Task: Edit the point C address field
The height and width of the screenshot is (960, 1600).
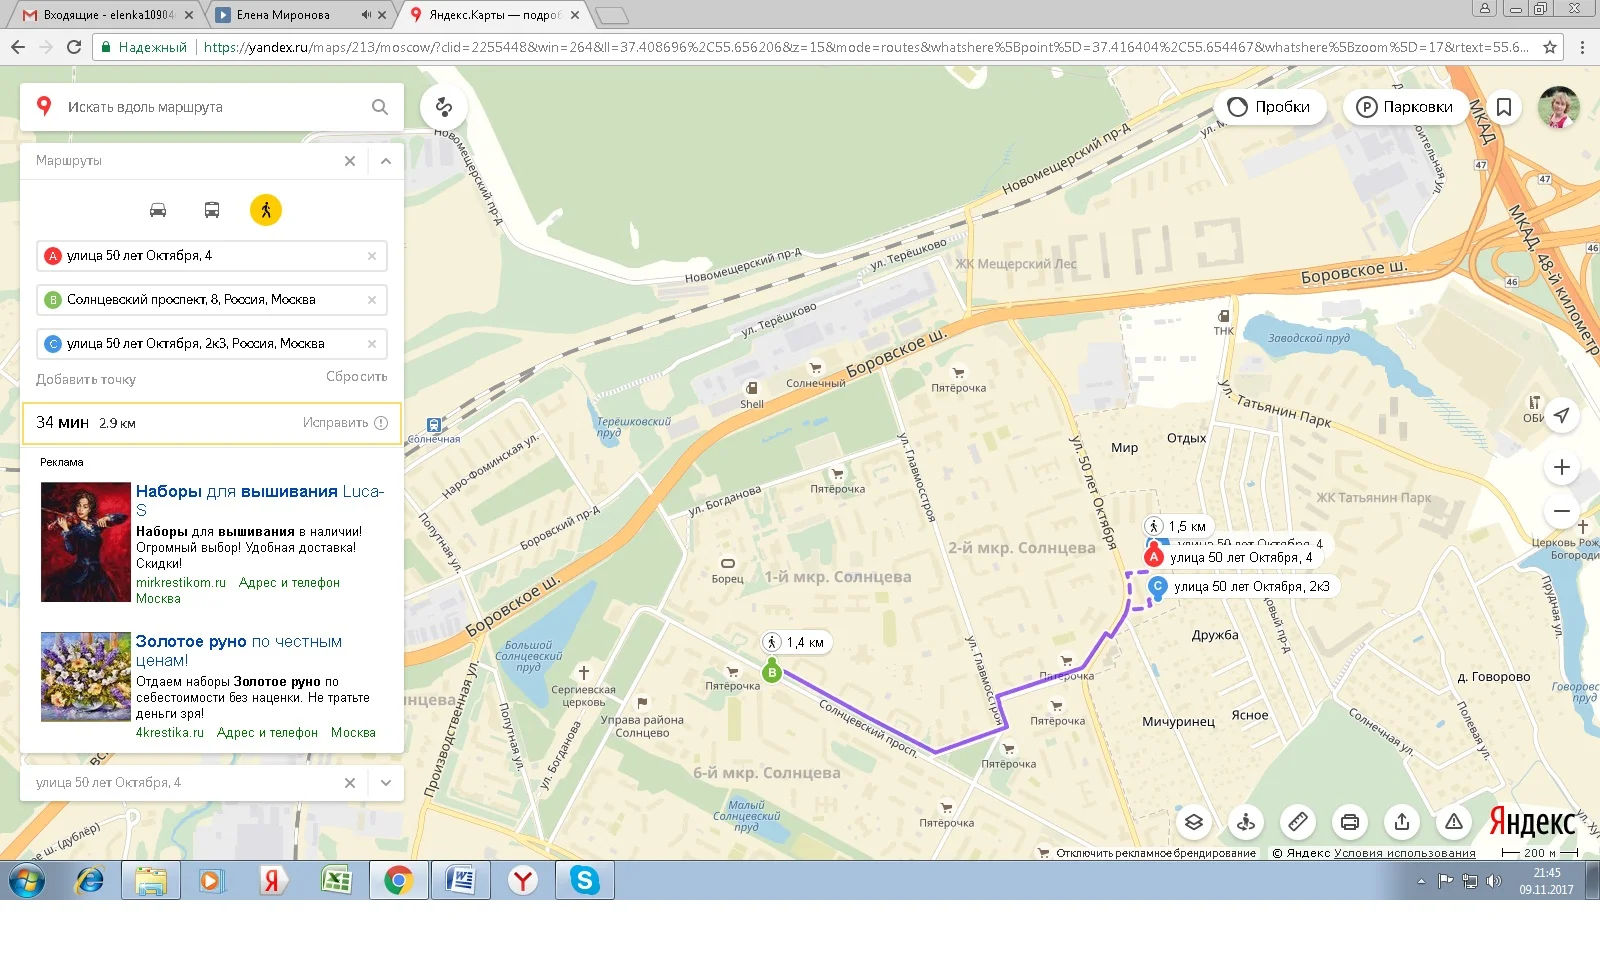Action: (212, 344)
